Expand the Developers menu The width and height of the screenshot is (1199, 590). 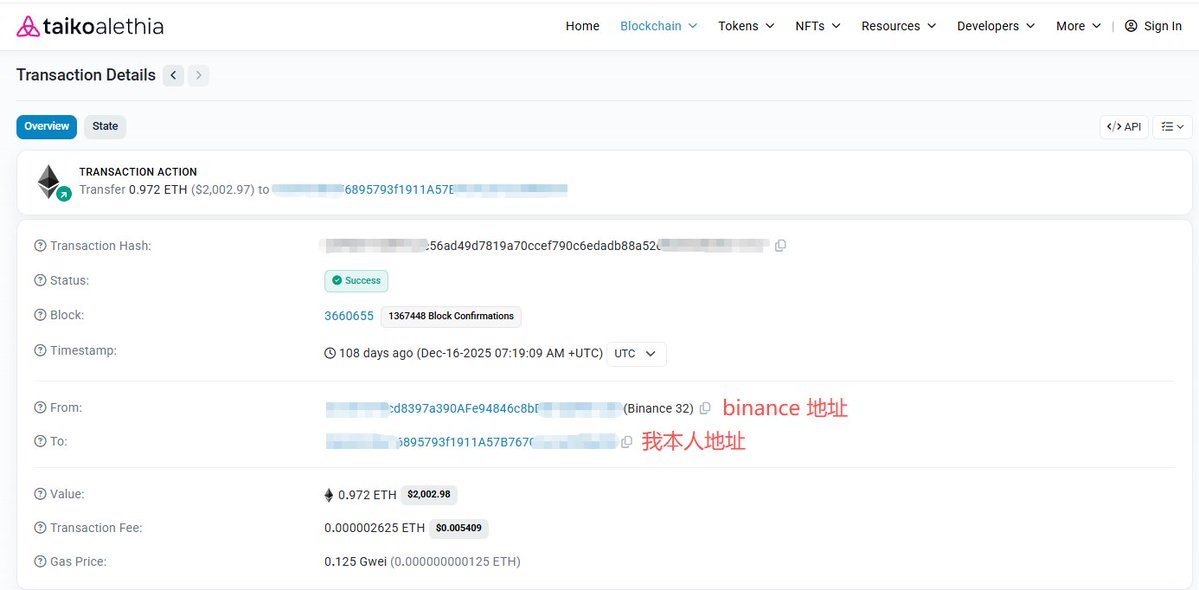tap(996, 26)
